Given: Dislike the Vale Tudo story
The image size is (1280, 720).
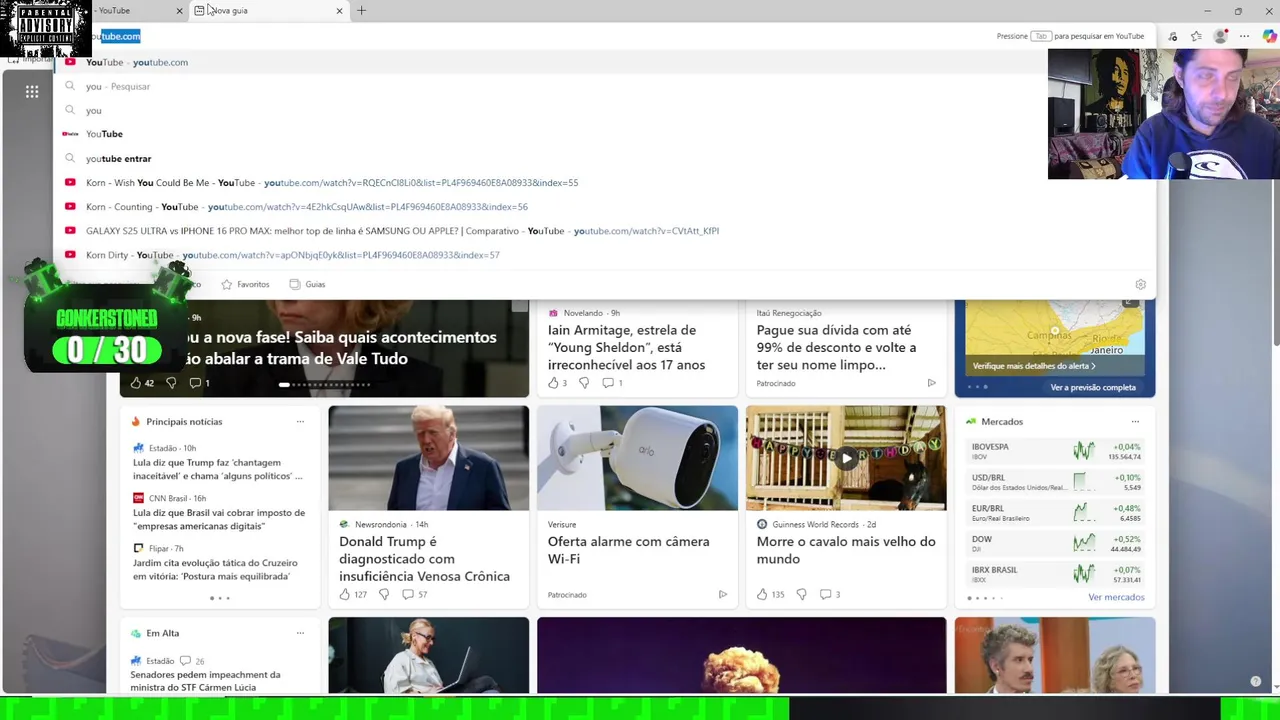Looking at the screenshot, I should coord(171,383).
